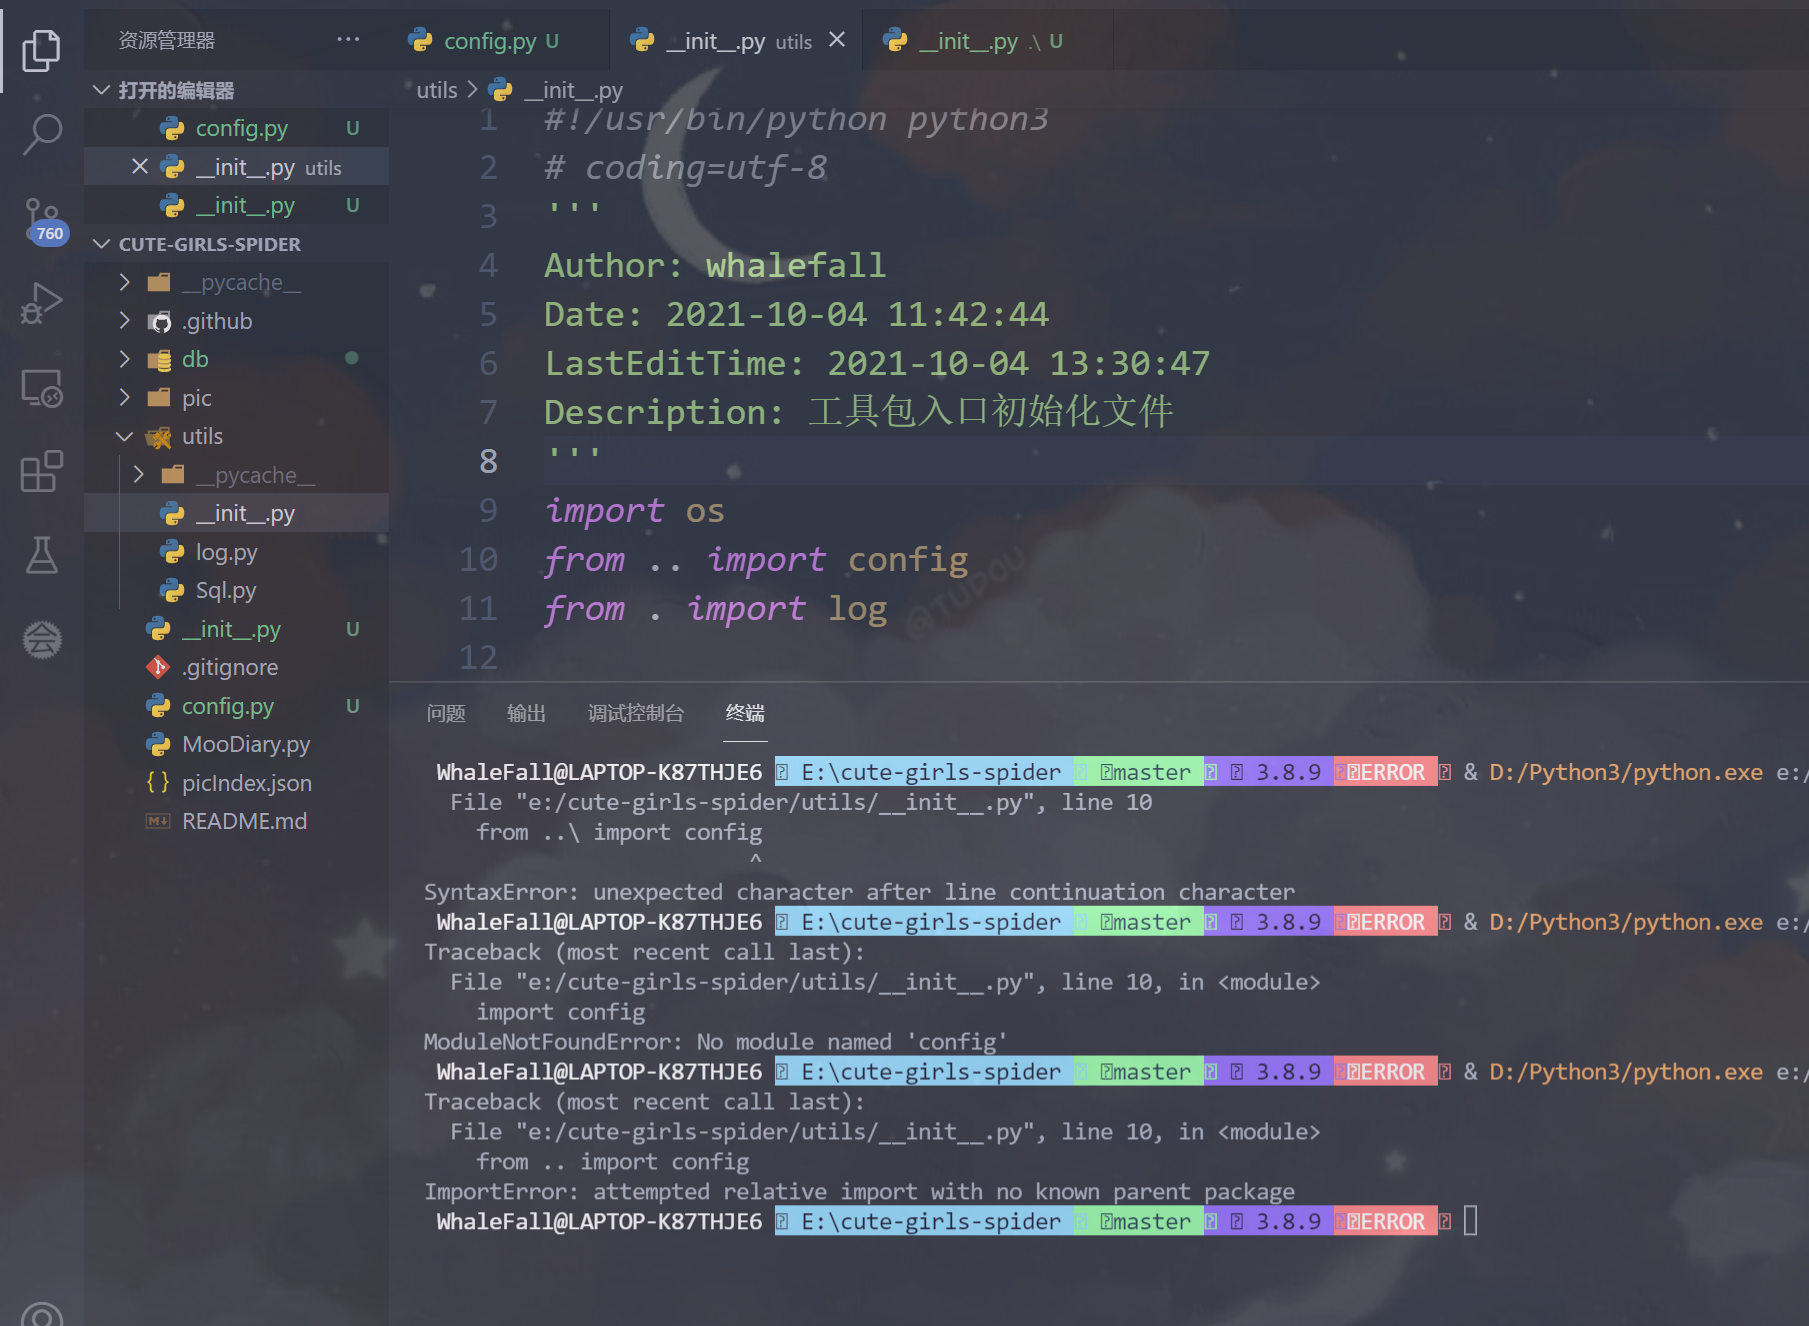Open the Remote Explorer icon
Screen dimensions: 1809x1326
[41, 388]
